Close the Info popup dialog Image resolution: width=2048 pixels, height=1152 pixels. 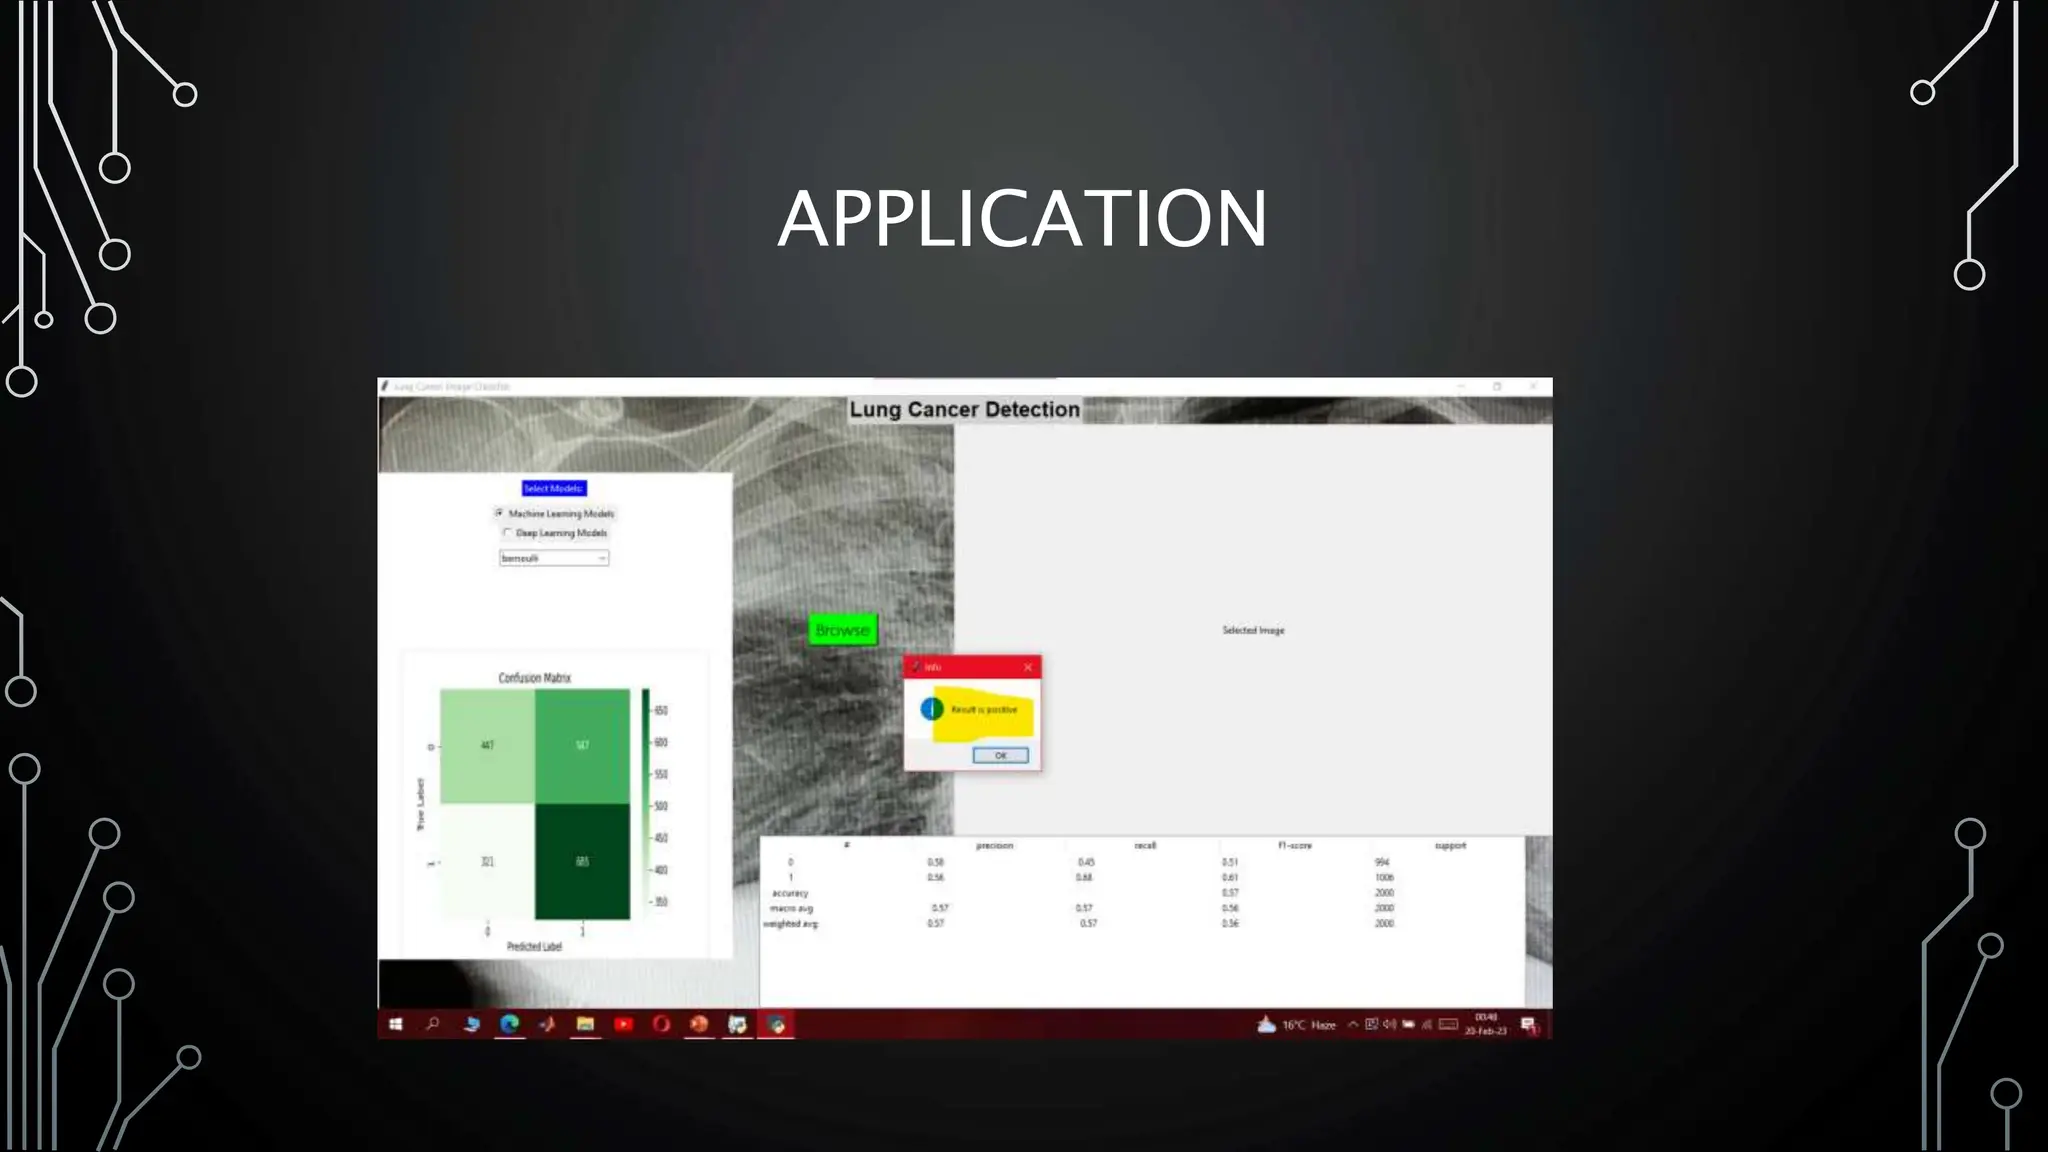(1027, 667)
